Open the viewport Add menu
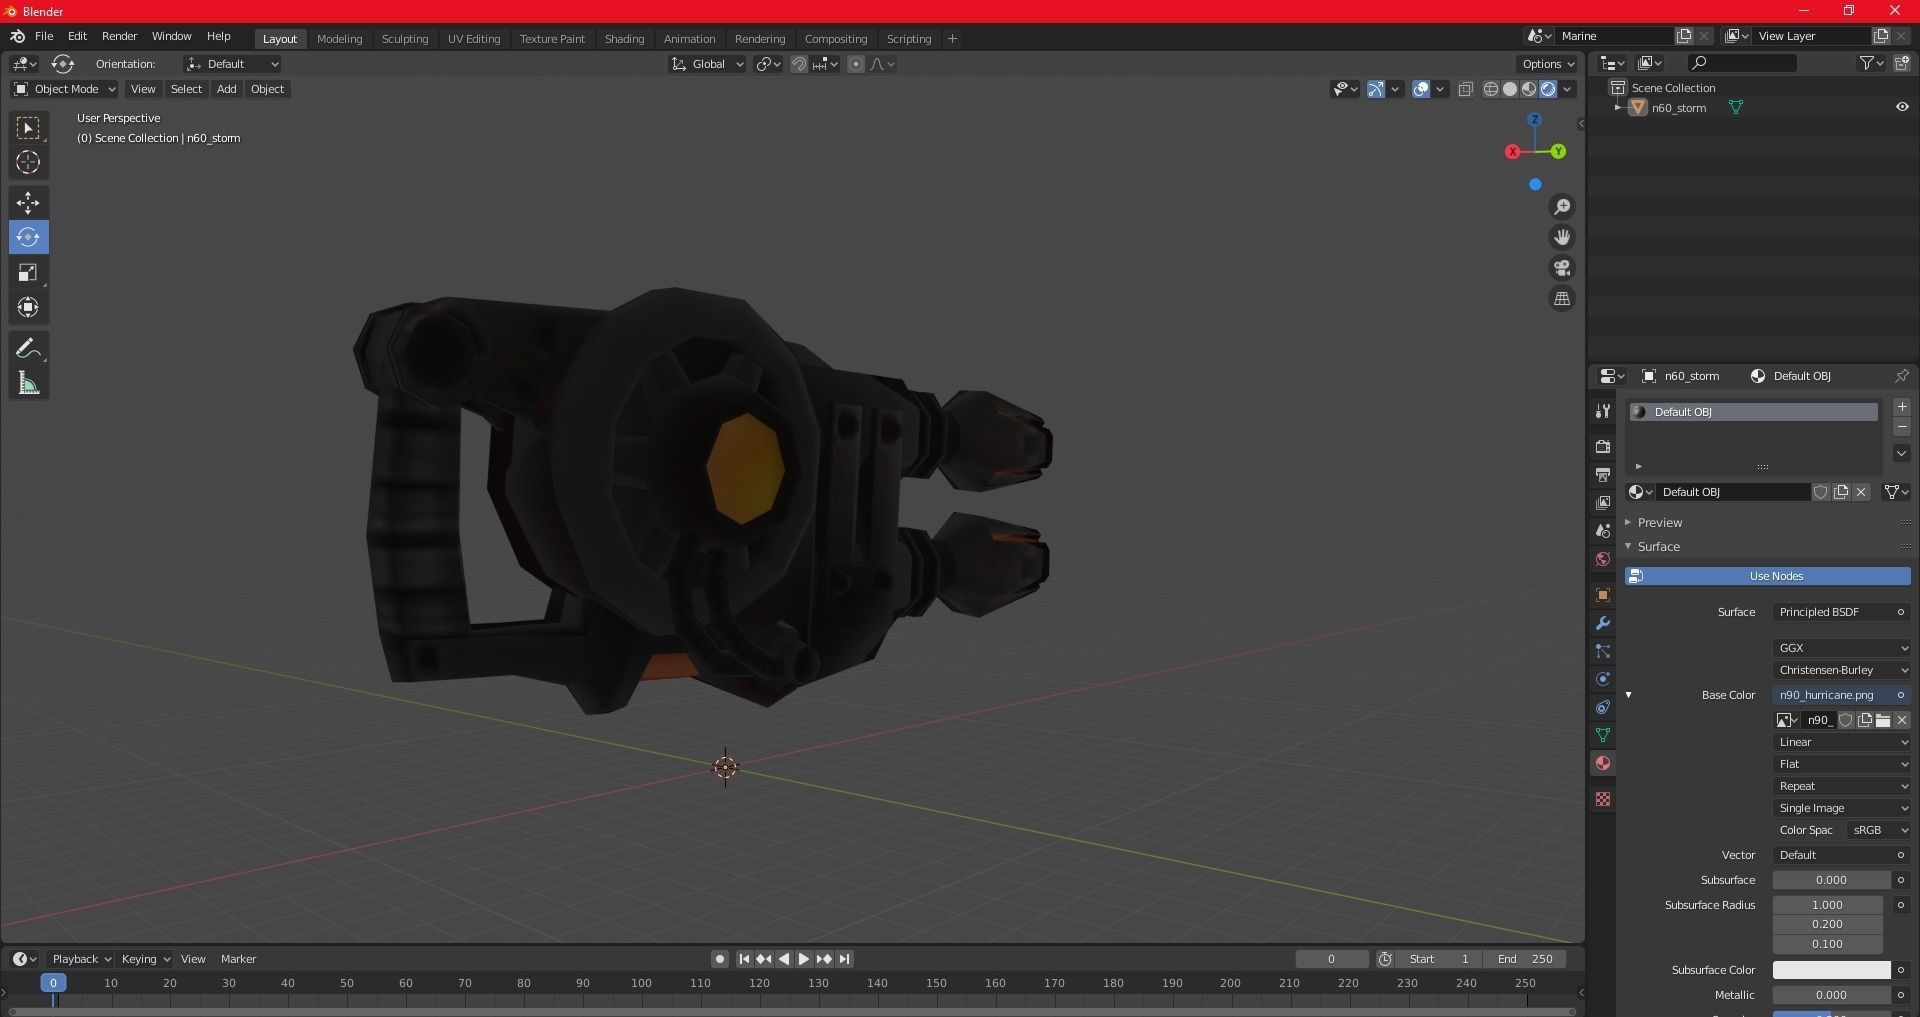Image resolution: width=1920 pixels, height=1017 pixels. click(x=227, y=89)
